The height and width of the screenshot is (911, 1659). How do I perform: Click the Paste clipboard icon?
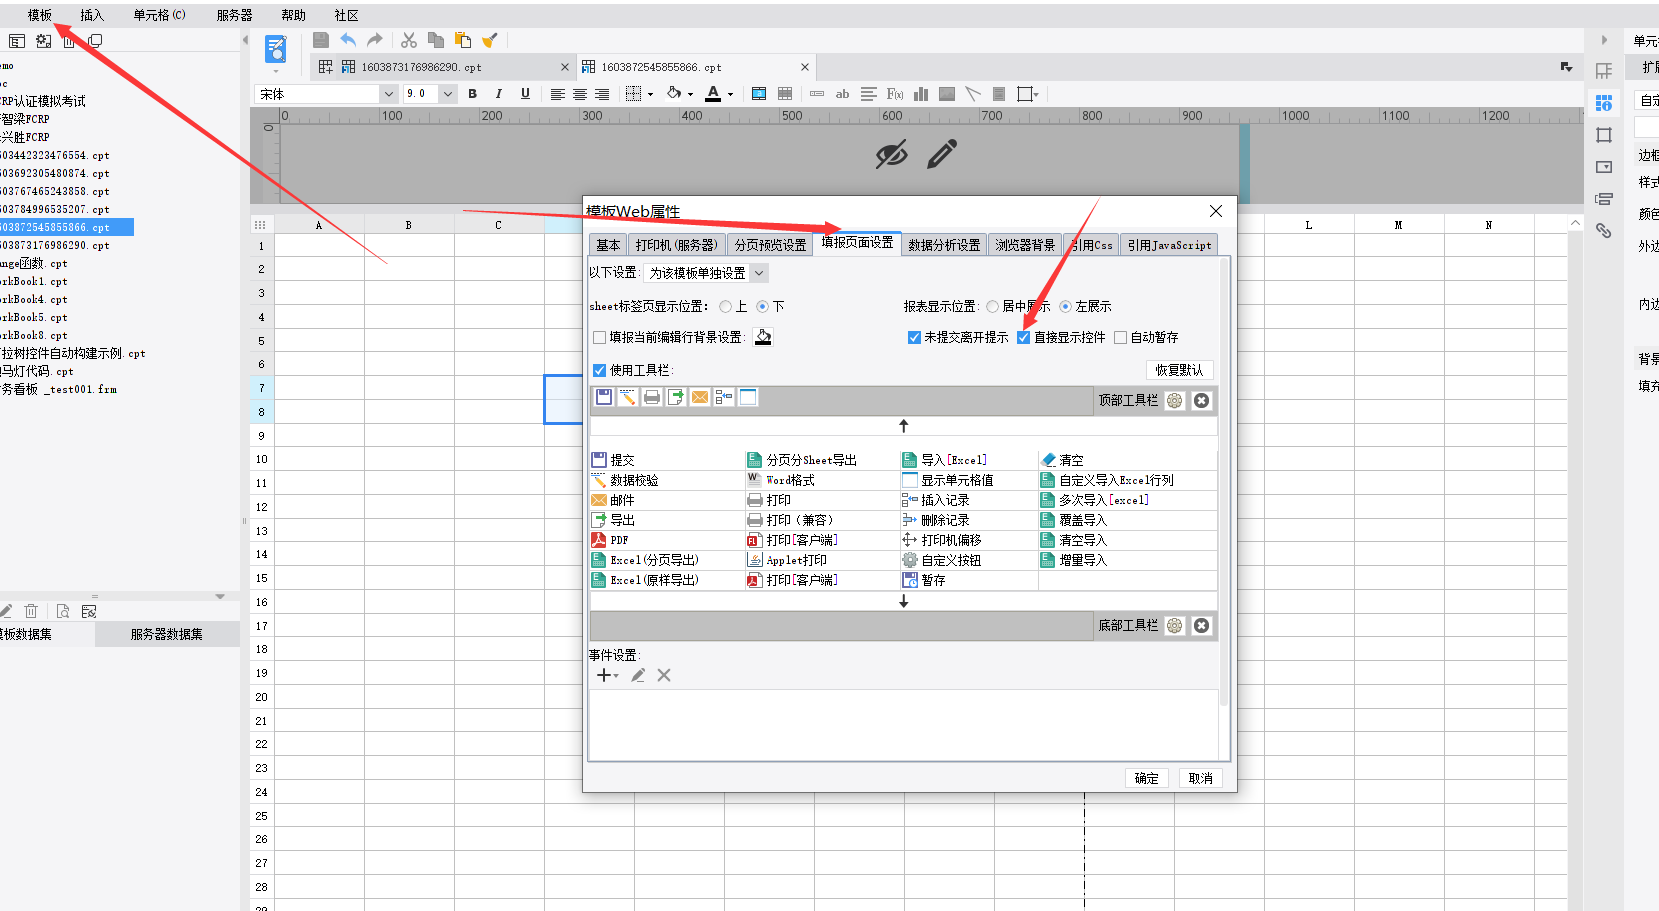463,40
